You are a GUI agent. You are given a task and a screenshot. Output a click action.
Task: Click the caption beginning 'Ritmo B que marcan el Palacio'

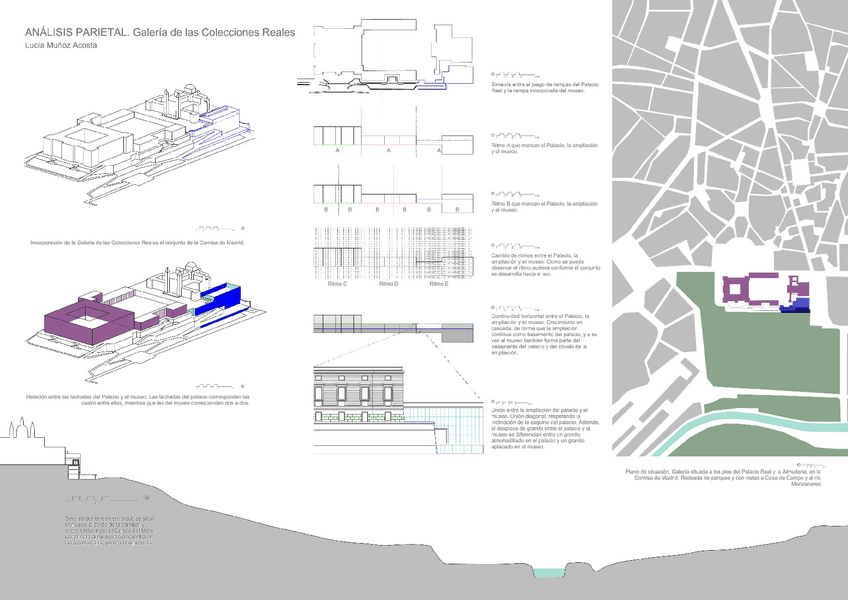click(x=545, y=207)
